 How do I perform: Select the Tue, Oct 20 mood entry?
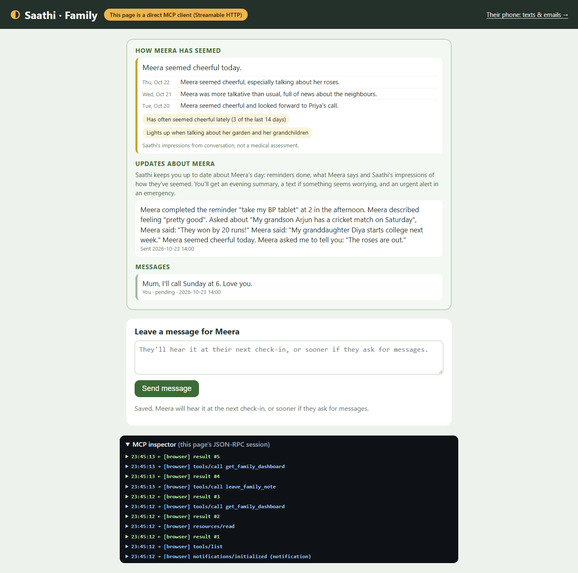pyautogui.click(x=290, y=106)
